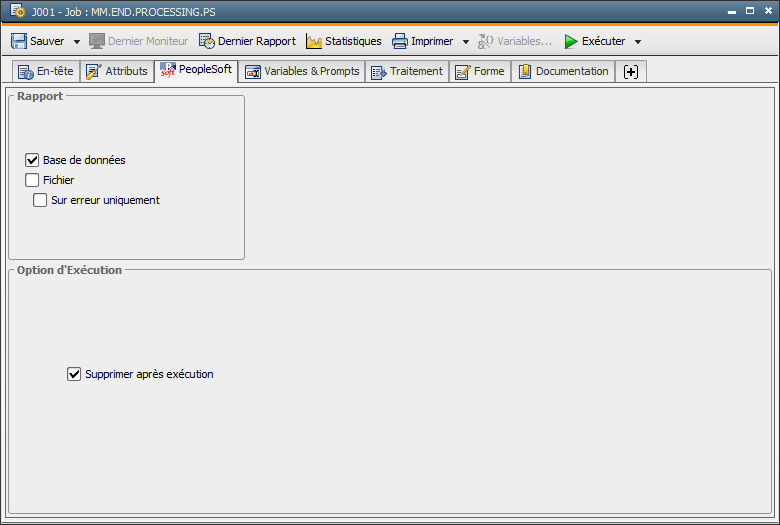Open the Exécuter dropdown arrow
This screenshot has width=780, height=525.
click(638, 42)
